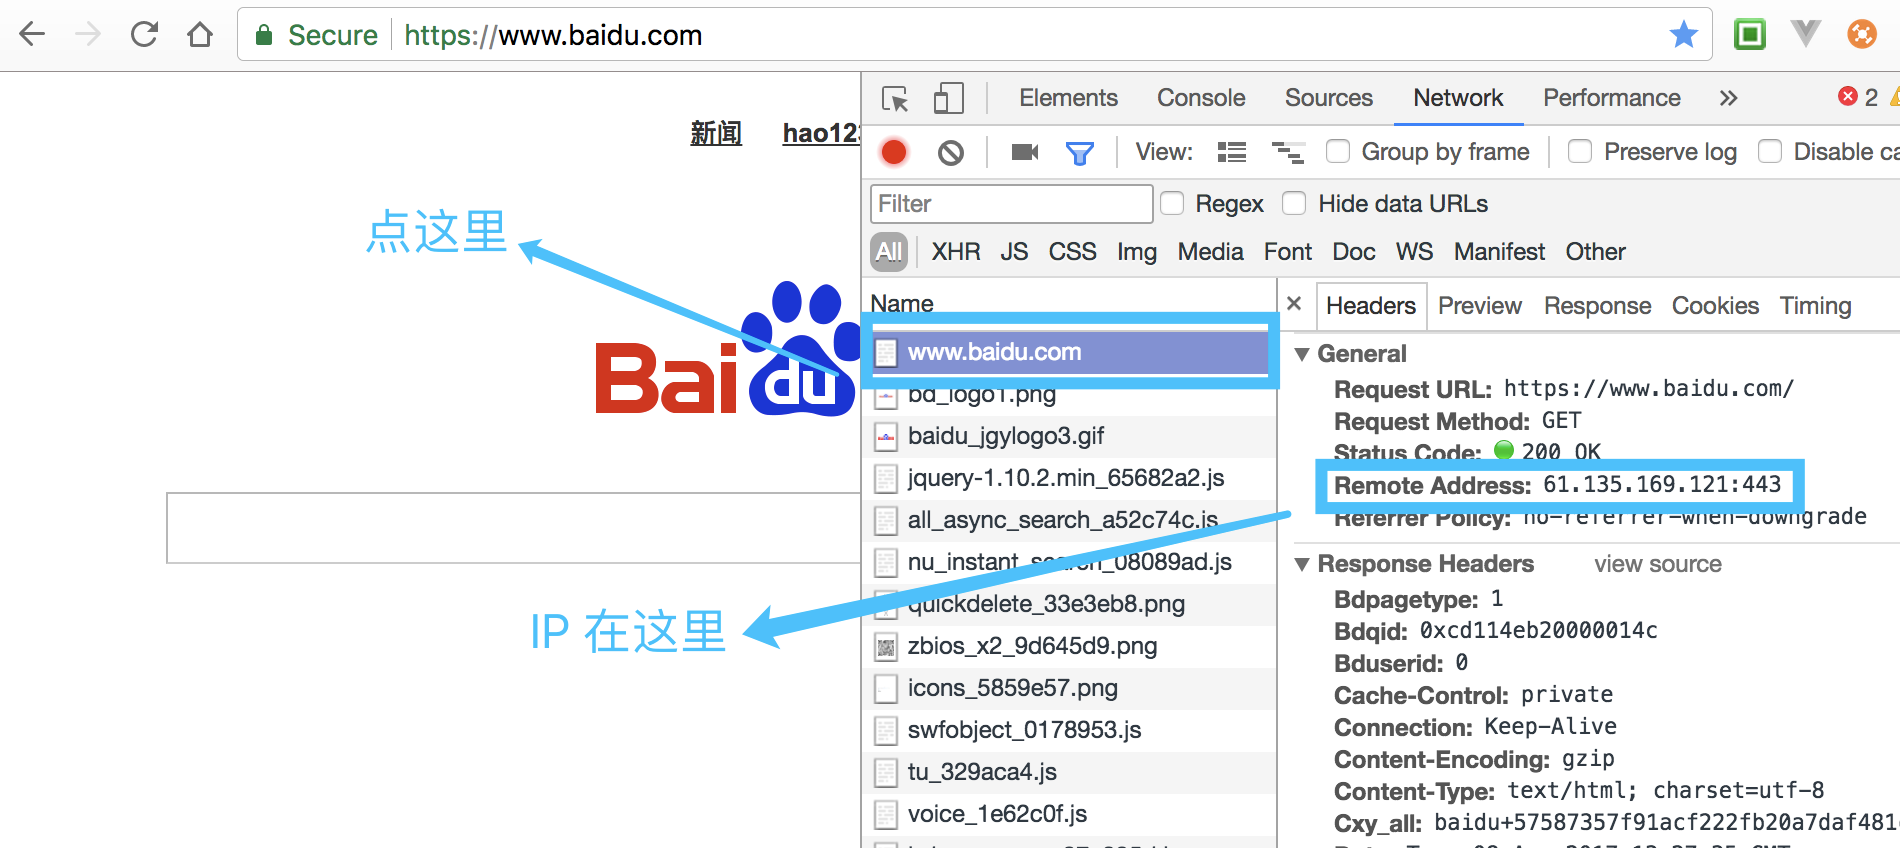Toggle the device toolbar icon
This screenshot has width=1900, height=848.
pos(948,98)
